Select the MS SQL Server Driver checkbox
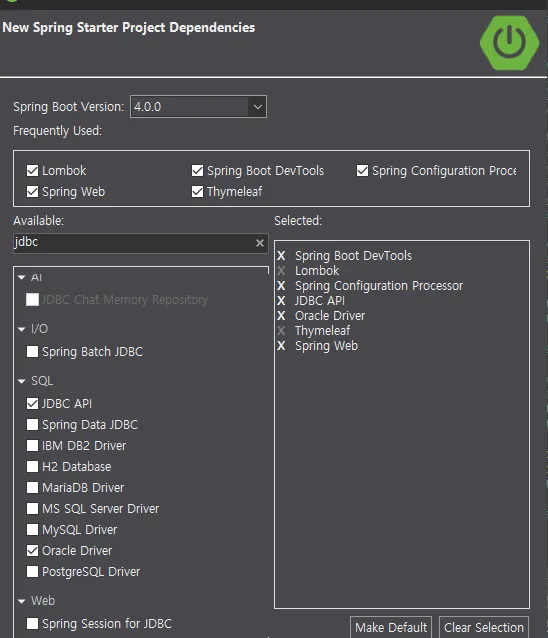The image size is (548, 638). point(33,509)
